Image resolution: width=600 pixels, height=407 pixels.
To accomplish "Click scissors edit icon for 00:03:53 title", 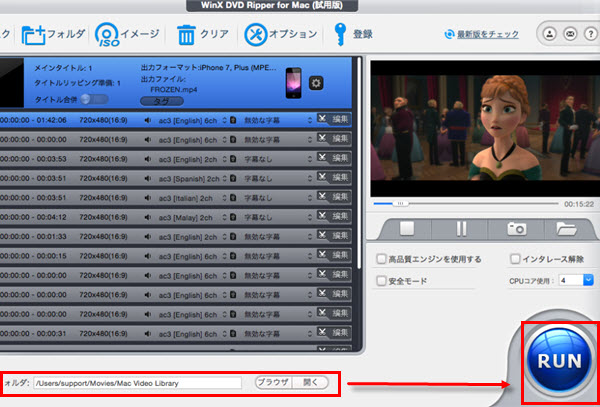I will [x=323, y=158].
